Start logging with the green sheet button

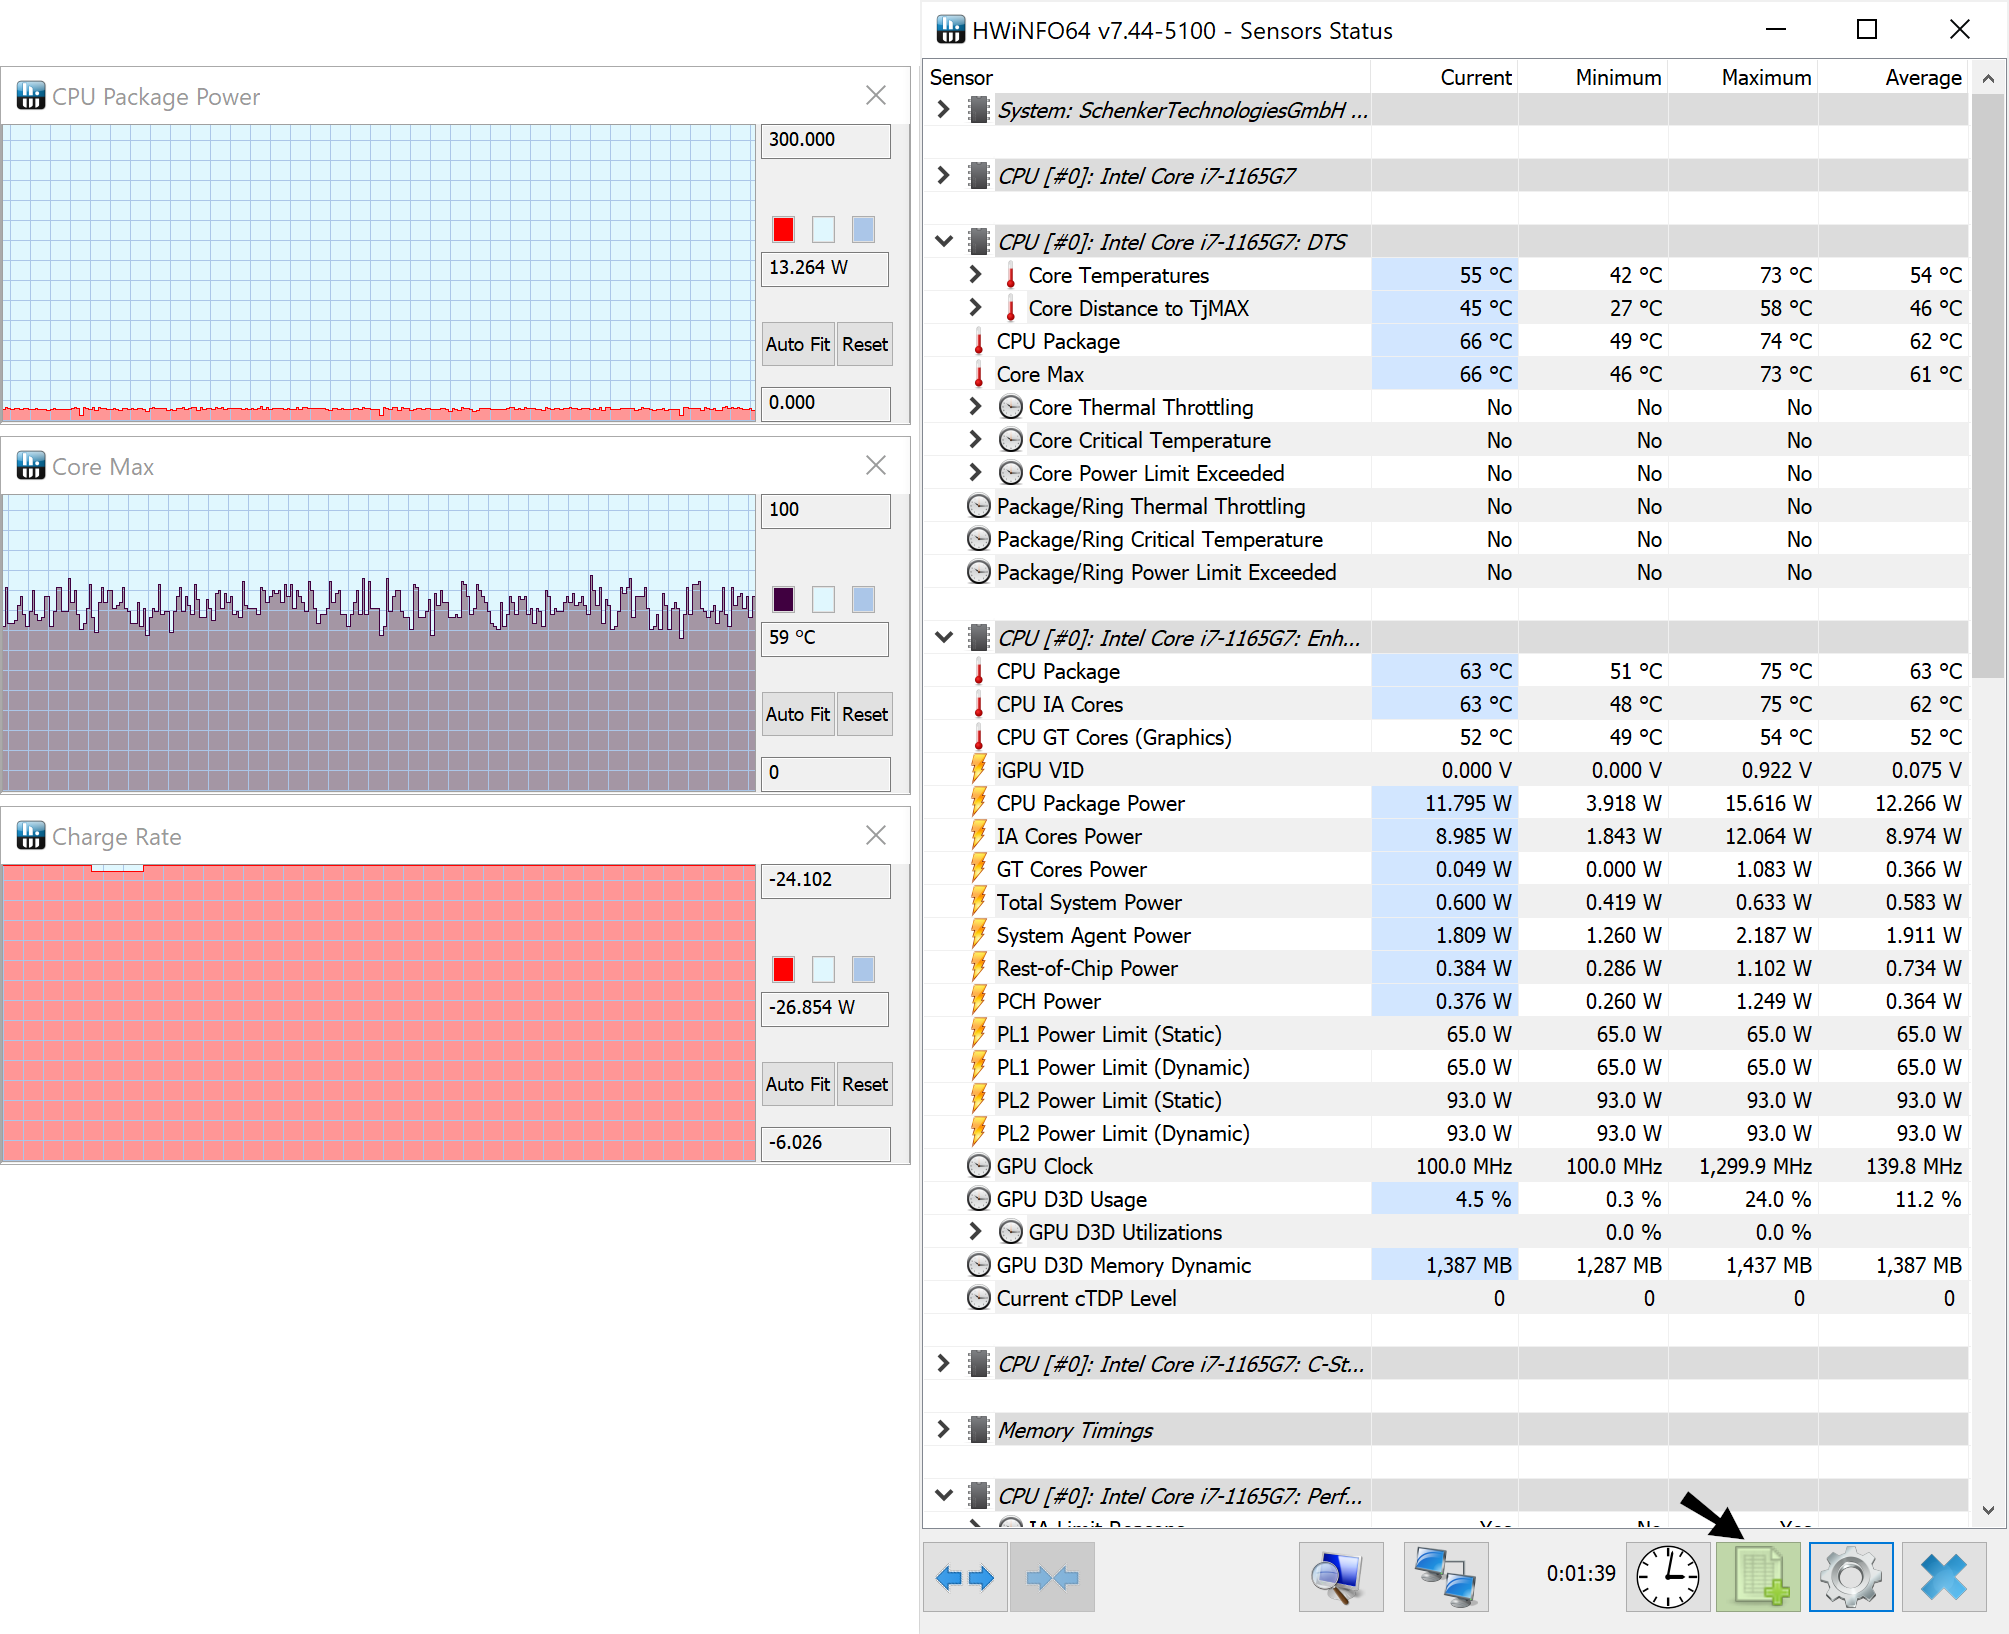point(1758,1577)
